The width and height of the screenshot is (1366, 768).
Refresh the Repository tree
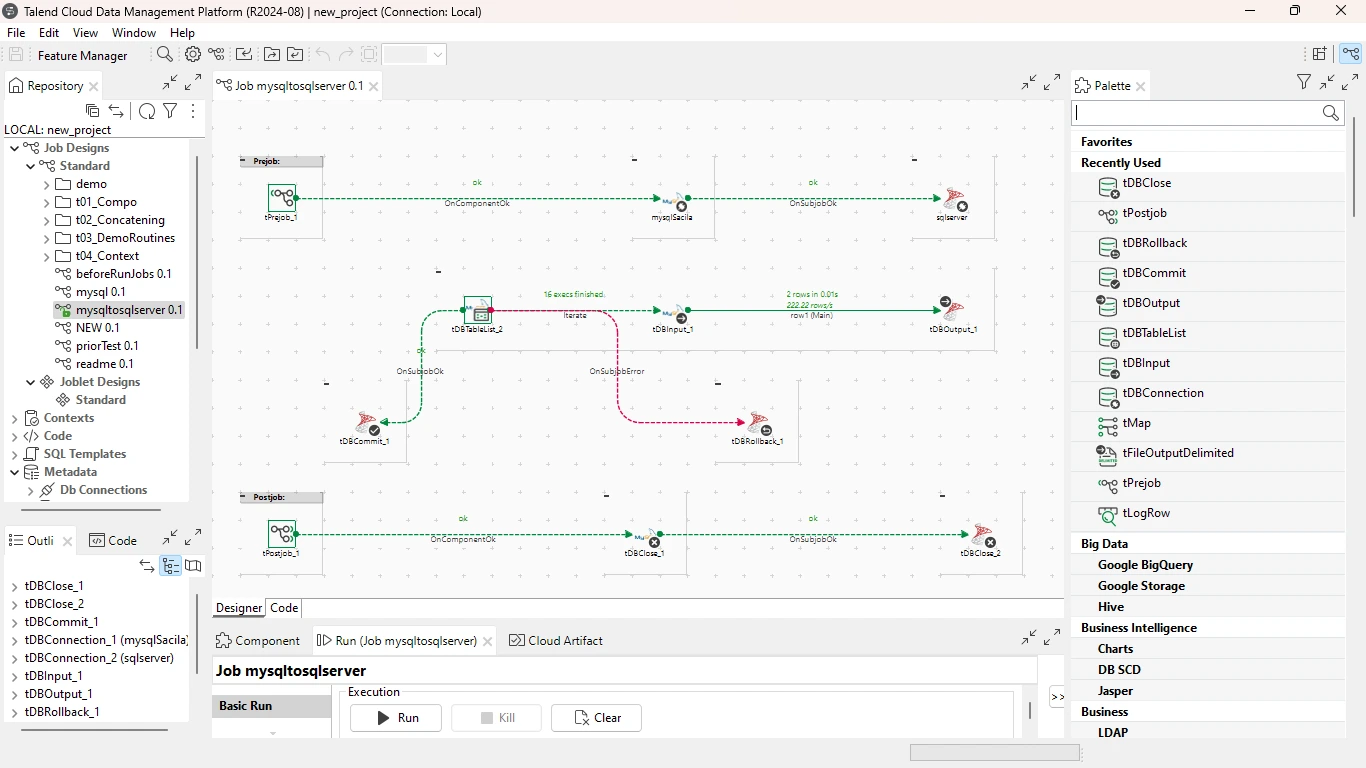(147, 111)
